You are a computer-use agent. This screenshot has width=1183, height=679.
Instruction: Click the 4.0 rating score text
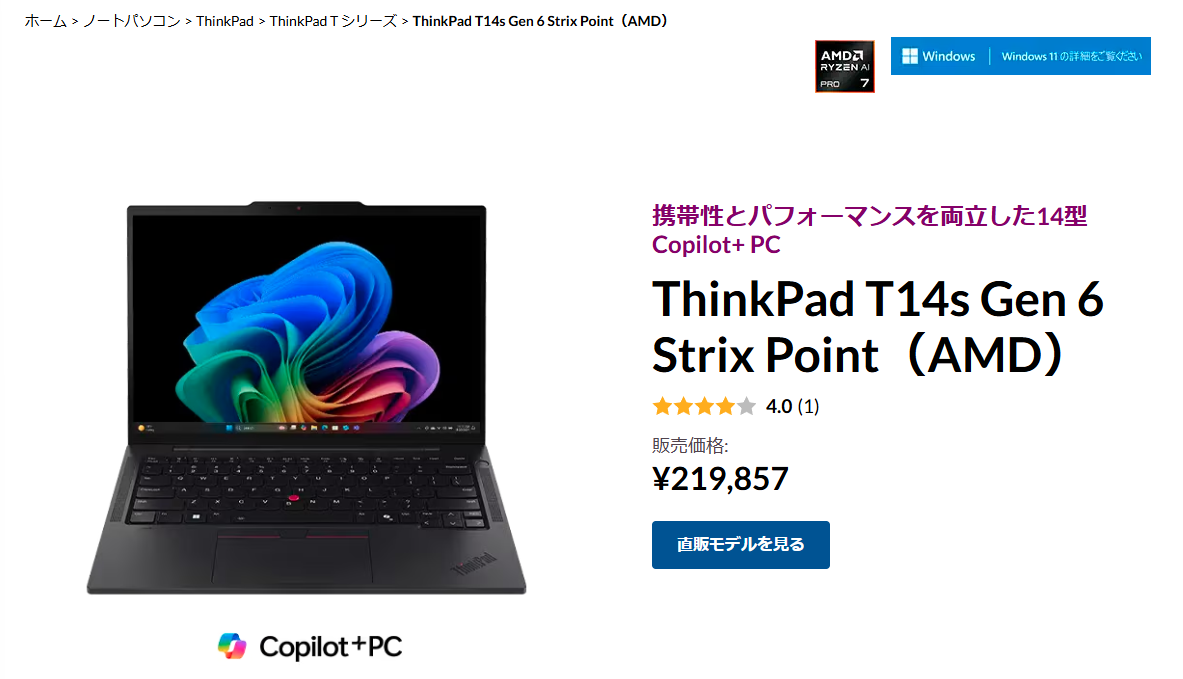pyautogui.click(x=779, y=407)
